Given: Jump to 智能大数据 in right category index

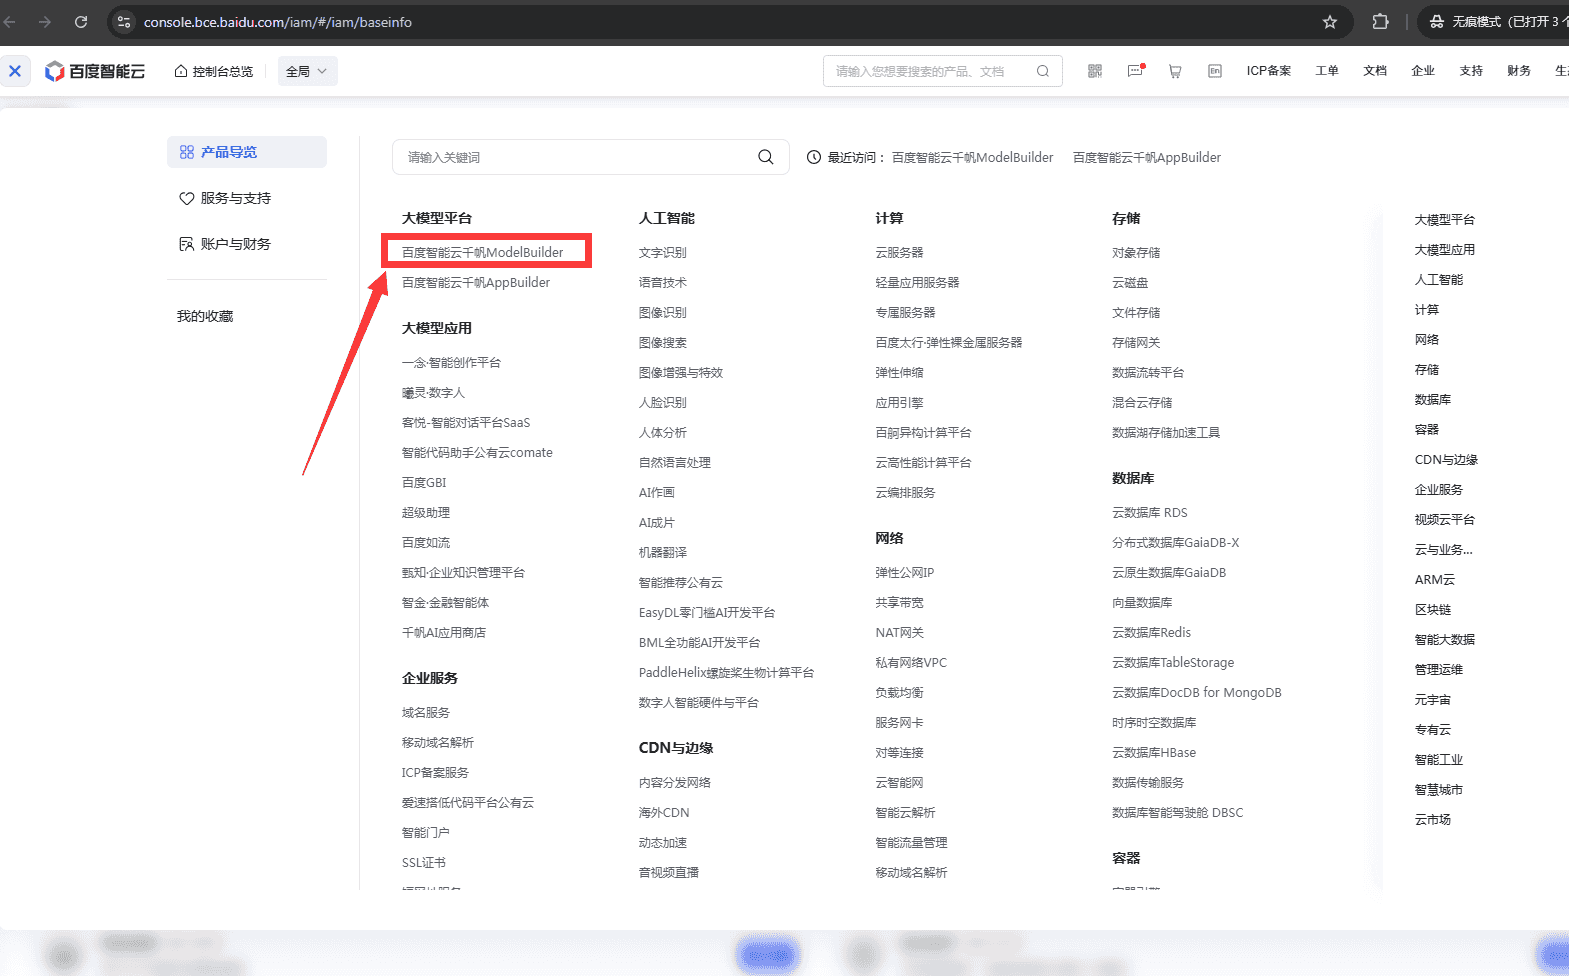Looking at the screenshot, I should click(1445, 639).
